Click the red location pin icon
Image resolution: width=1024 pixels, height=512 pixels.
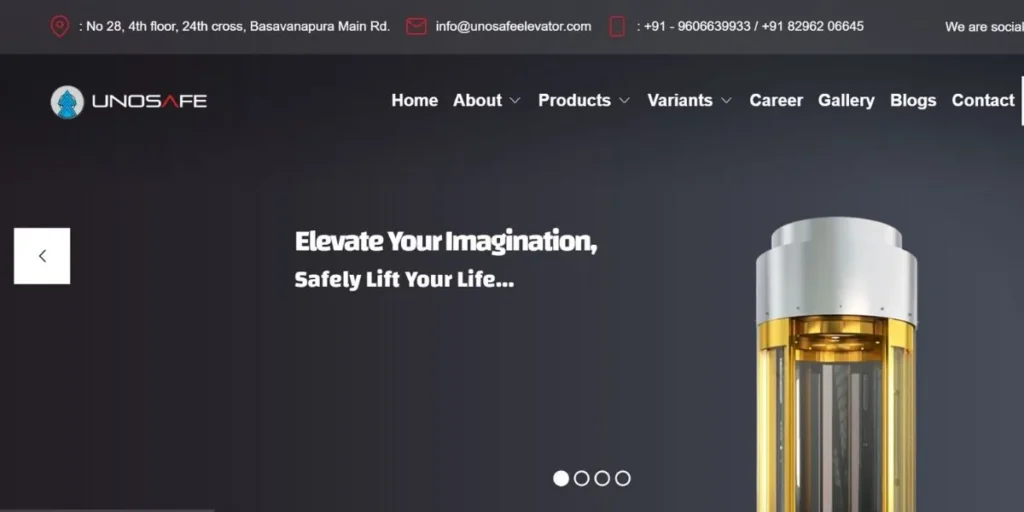pos(59,27)
